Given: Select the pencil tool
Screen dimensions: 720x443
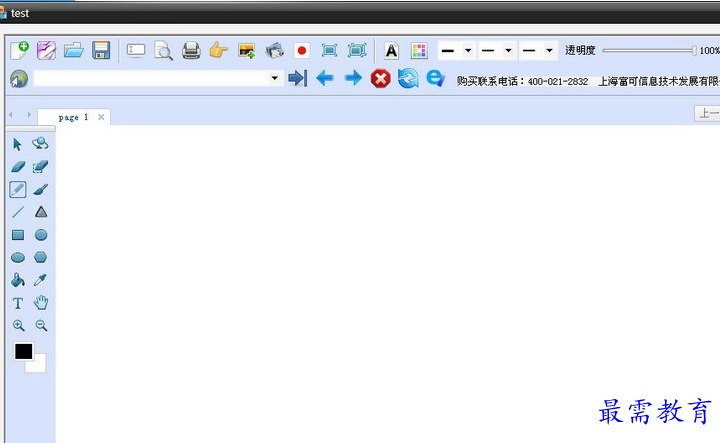Looking at the screenshot, I should click(x=17, y=189).
